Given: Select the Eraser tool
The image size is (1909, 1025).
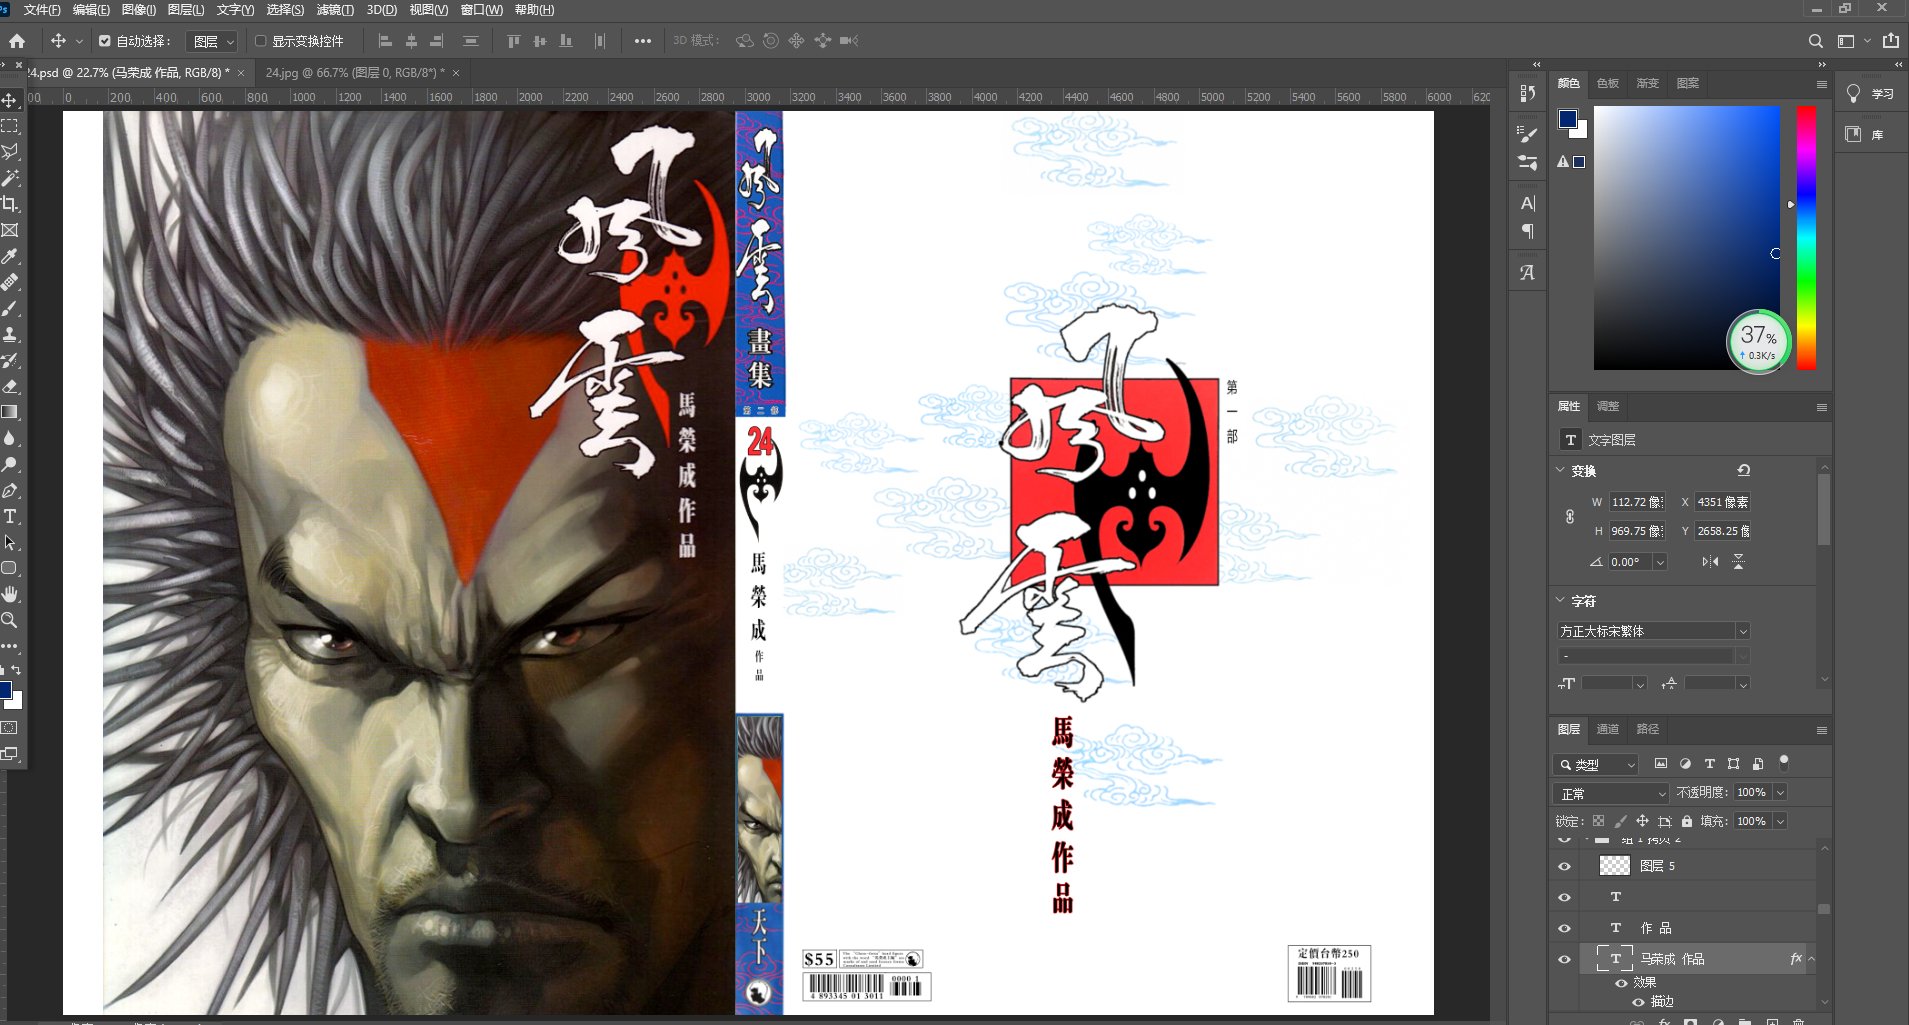Looking at the screenshot, I should point(10,386).
